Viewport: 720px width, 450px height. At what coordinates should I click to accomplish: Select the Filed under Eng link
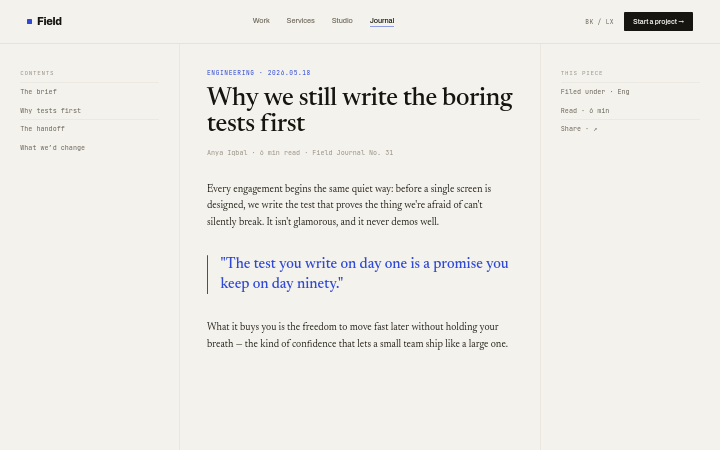tap(595, 92)
